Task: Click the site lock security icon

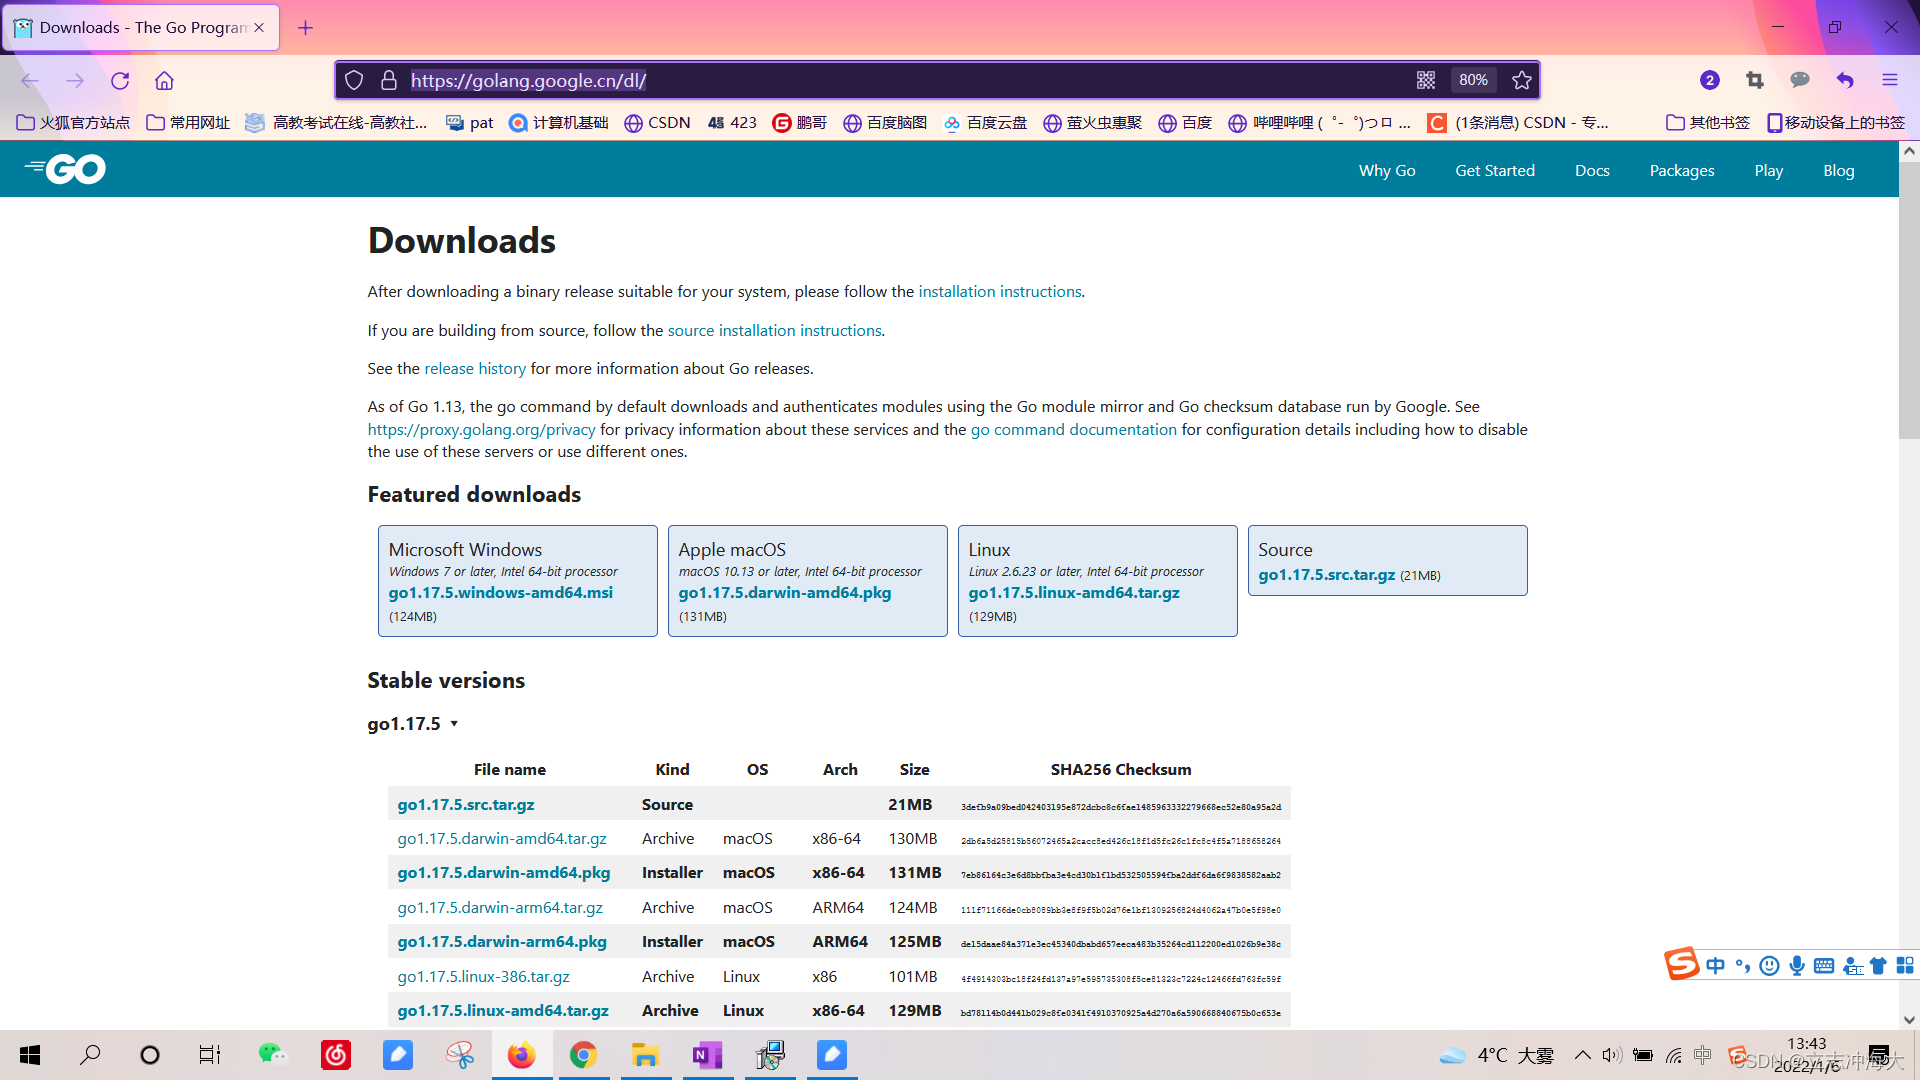Action: [x=389, y=80]
